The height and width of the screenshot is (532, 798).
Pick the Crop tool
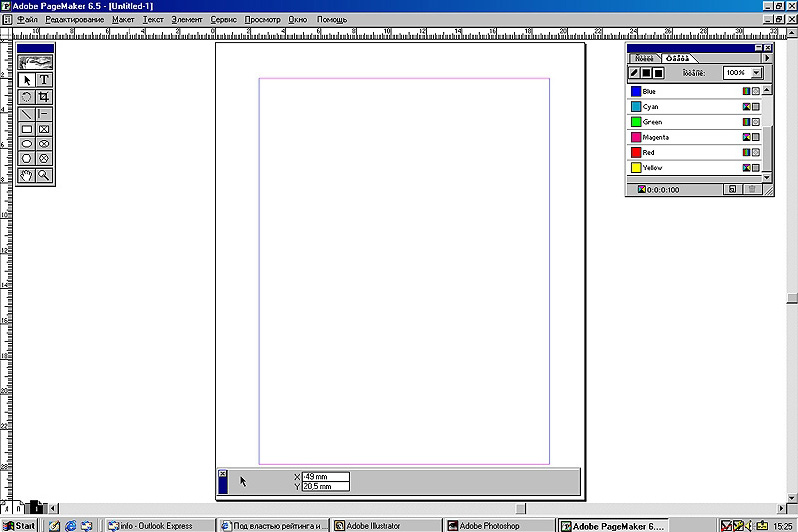pyautogui.click(x=44, y=97)
